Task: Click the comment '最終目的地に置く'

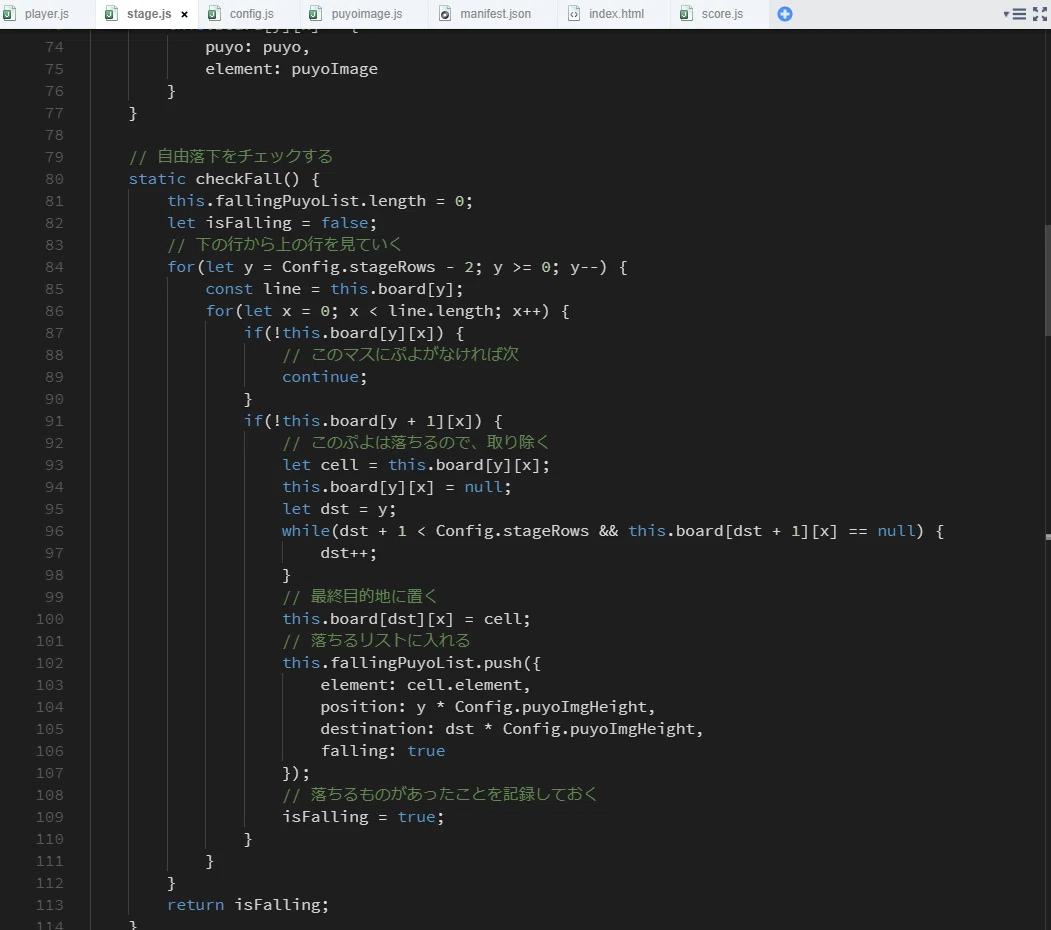Action: pos(360,597)
